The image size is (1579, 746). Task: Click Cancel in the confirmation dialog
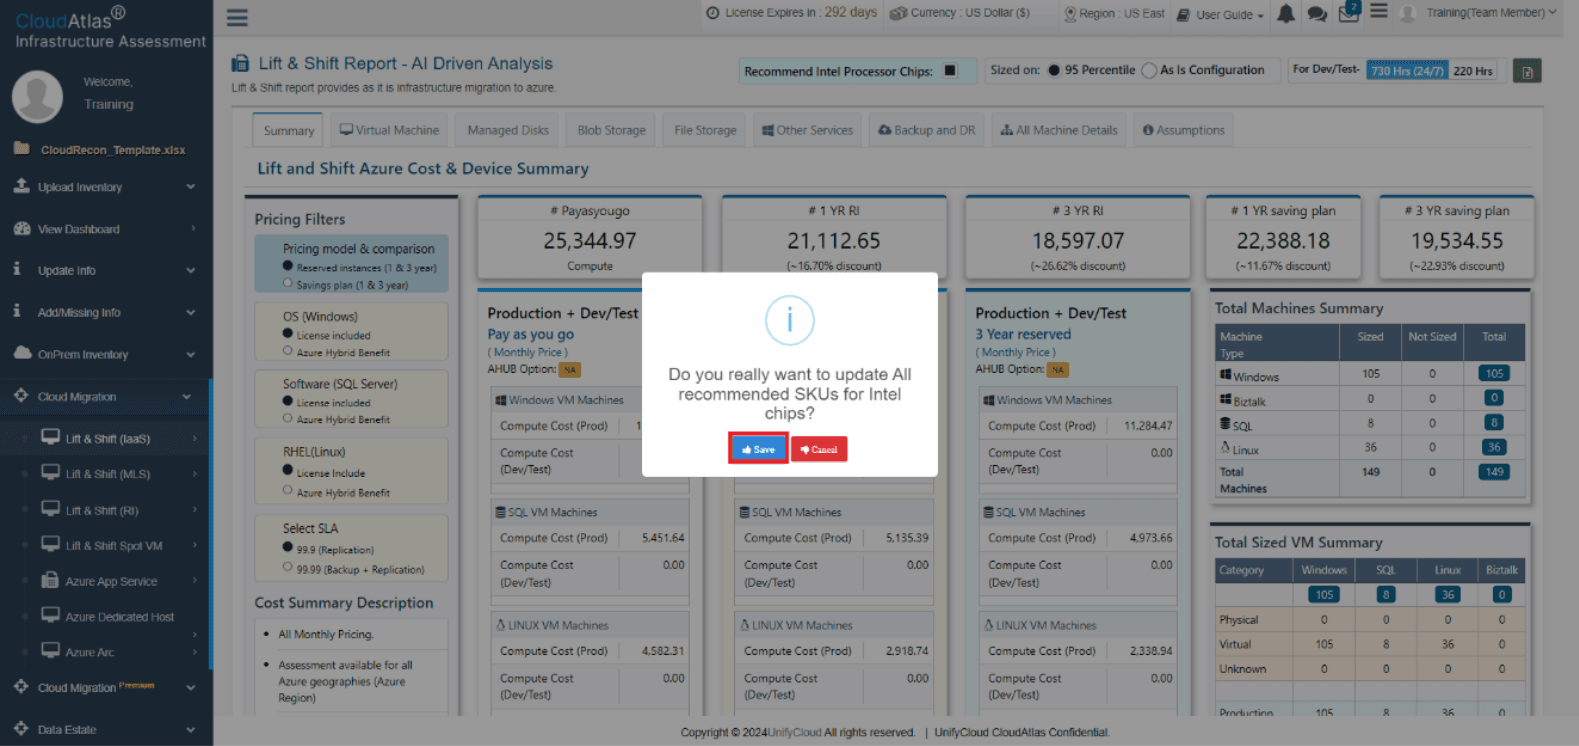(x=819, y=449)
